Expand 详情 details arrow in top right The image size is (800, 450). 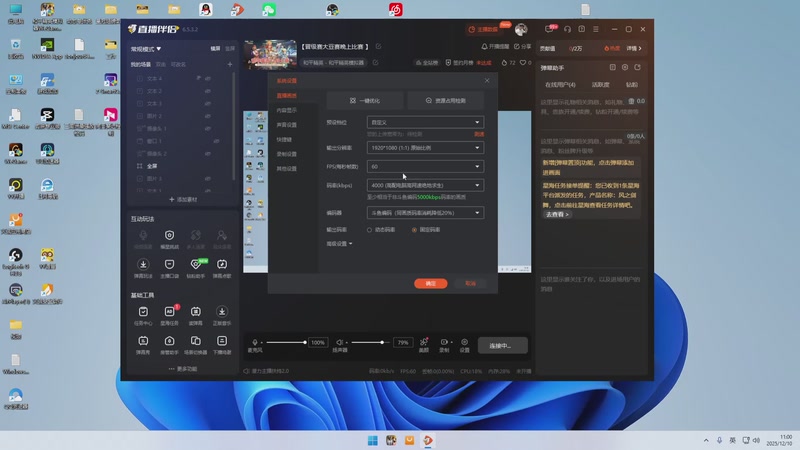(x=634, y=48)
